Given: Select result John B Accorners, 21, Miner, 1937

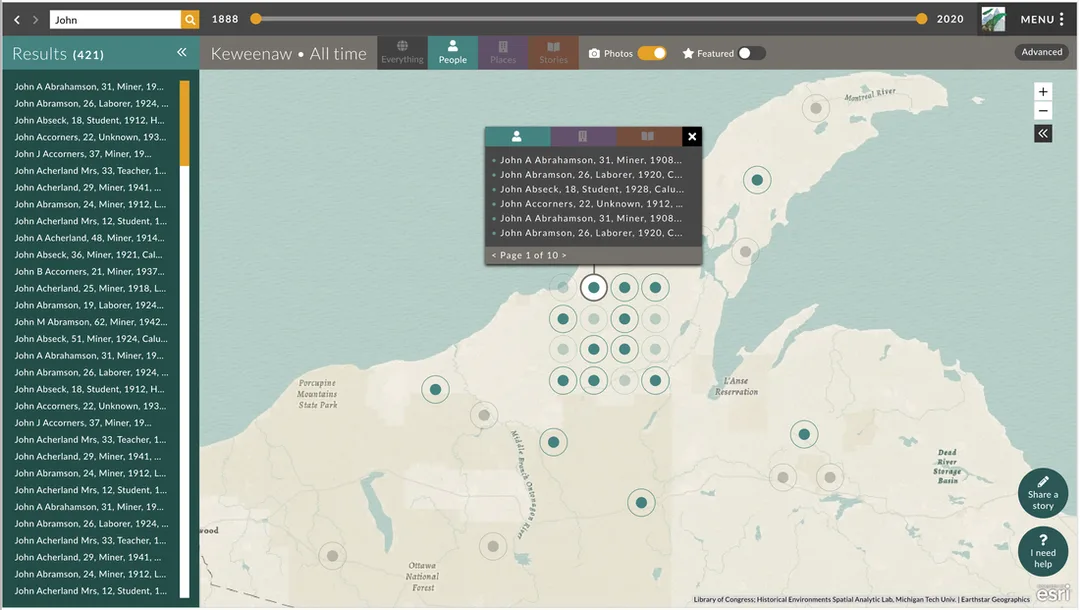Looking at the screenshot, I should point(90,271).
